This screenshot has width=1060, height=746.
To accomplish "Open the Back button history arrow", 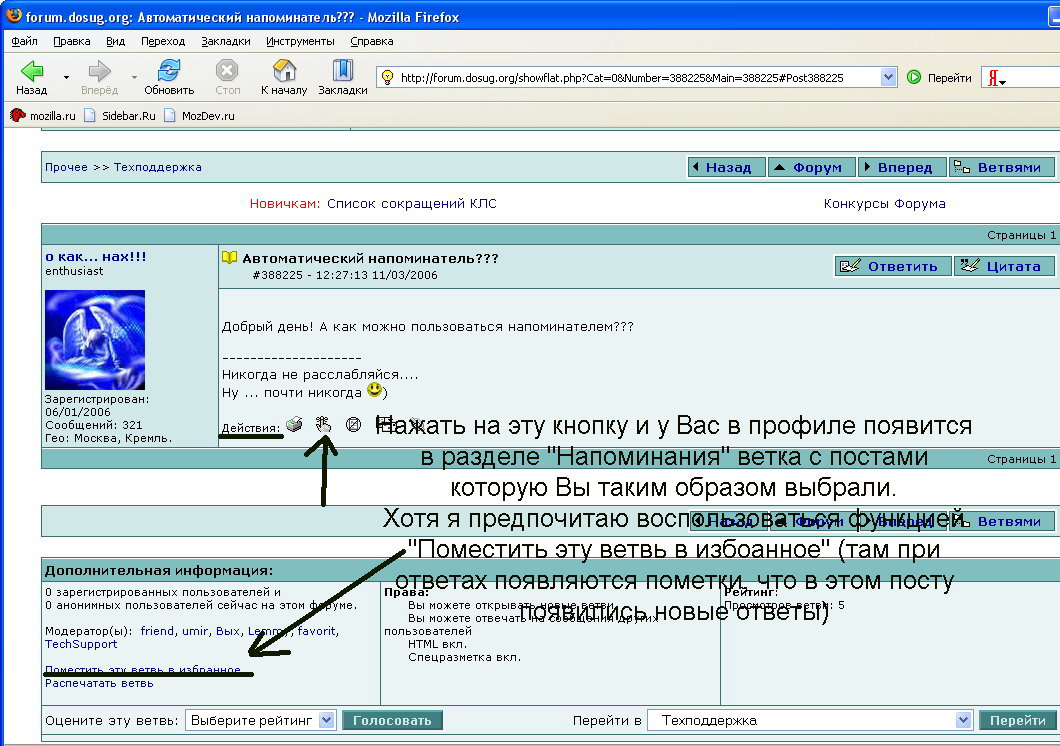I will 67,77.
